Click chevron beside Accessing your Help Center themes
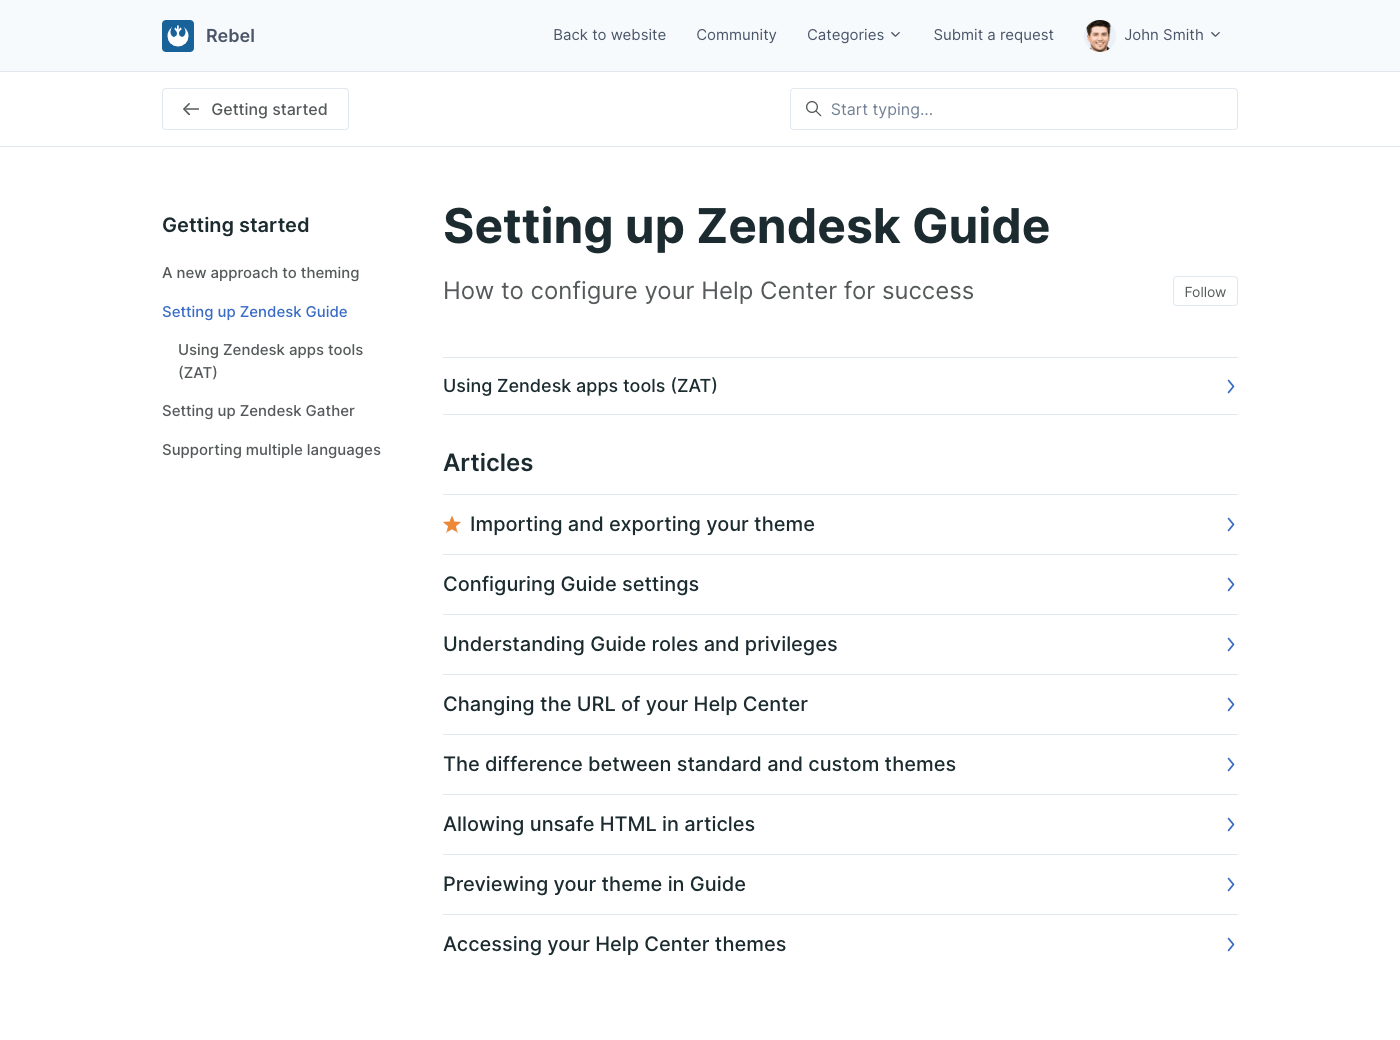 (1230, 944)
